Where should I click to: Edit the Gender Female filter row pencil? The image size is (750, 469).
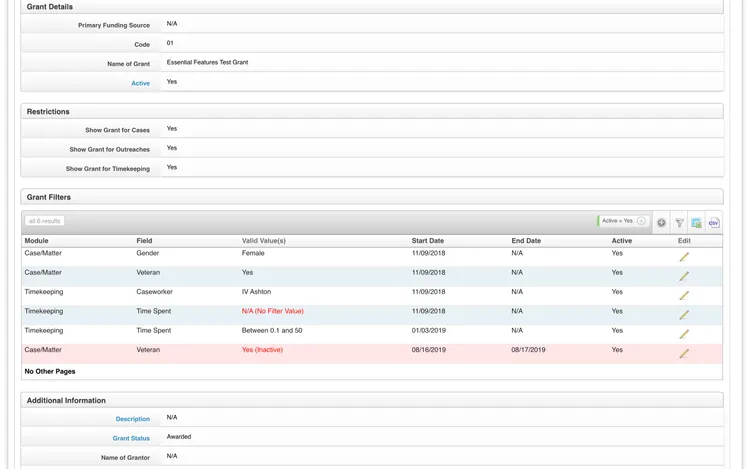point(684,257)
